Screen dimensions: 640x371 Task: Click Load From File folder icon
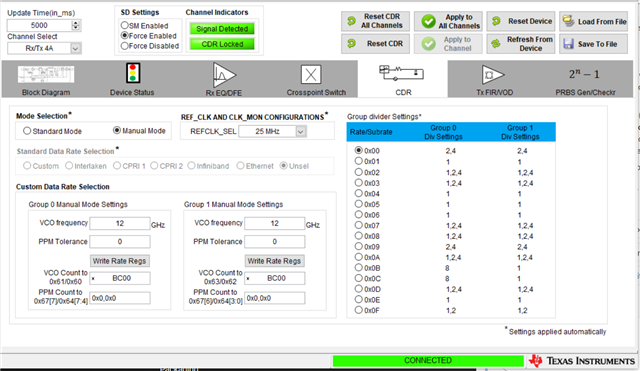click(x=568, y=21)
